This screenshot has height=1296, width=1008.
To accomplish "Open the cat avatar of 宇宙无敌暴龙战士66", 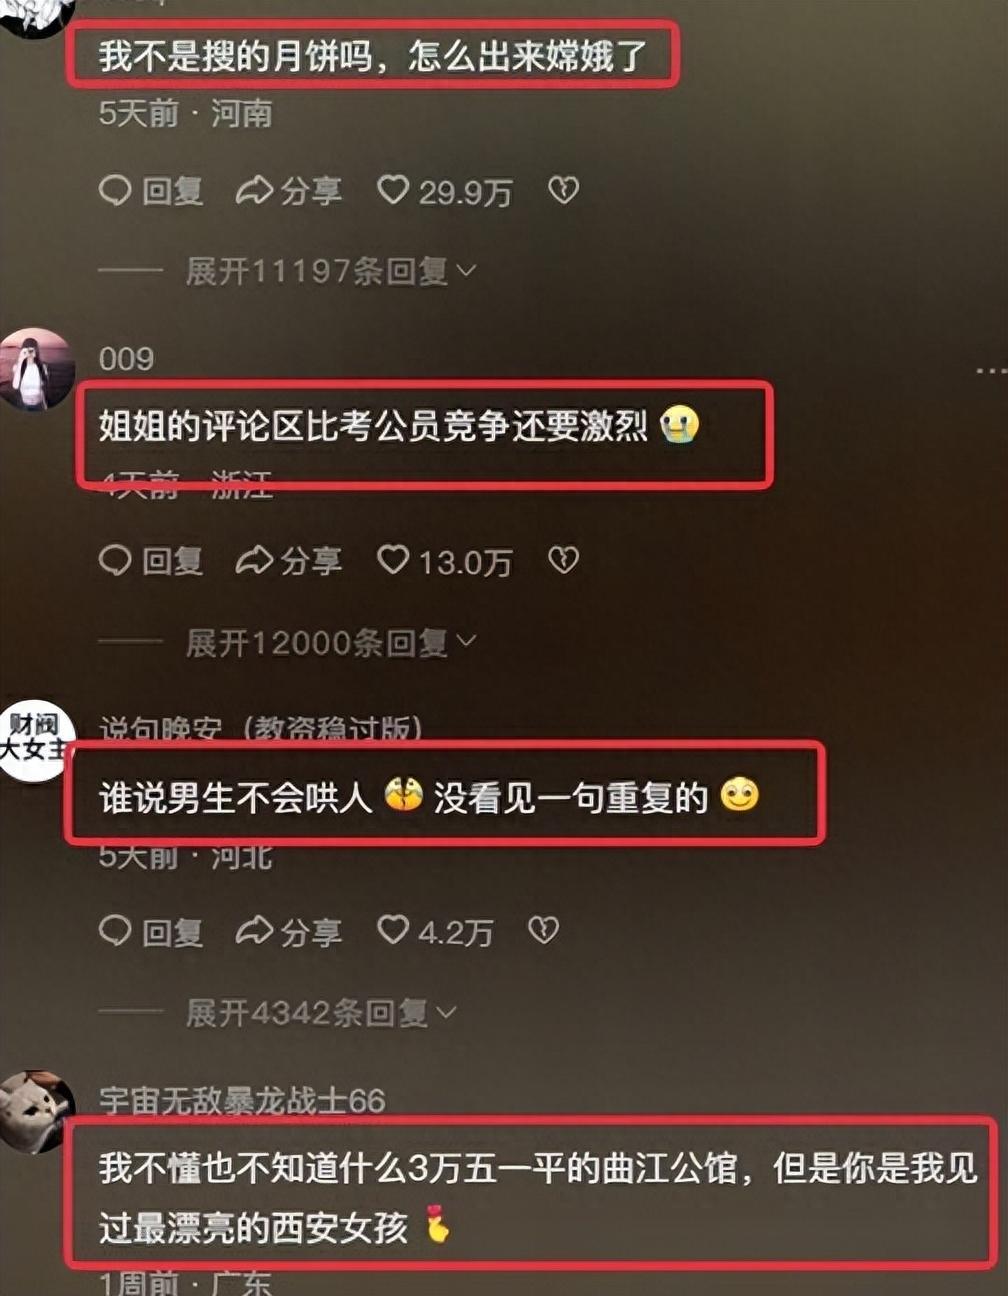I will 36,1113.
